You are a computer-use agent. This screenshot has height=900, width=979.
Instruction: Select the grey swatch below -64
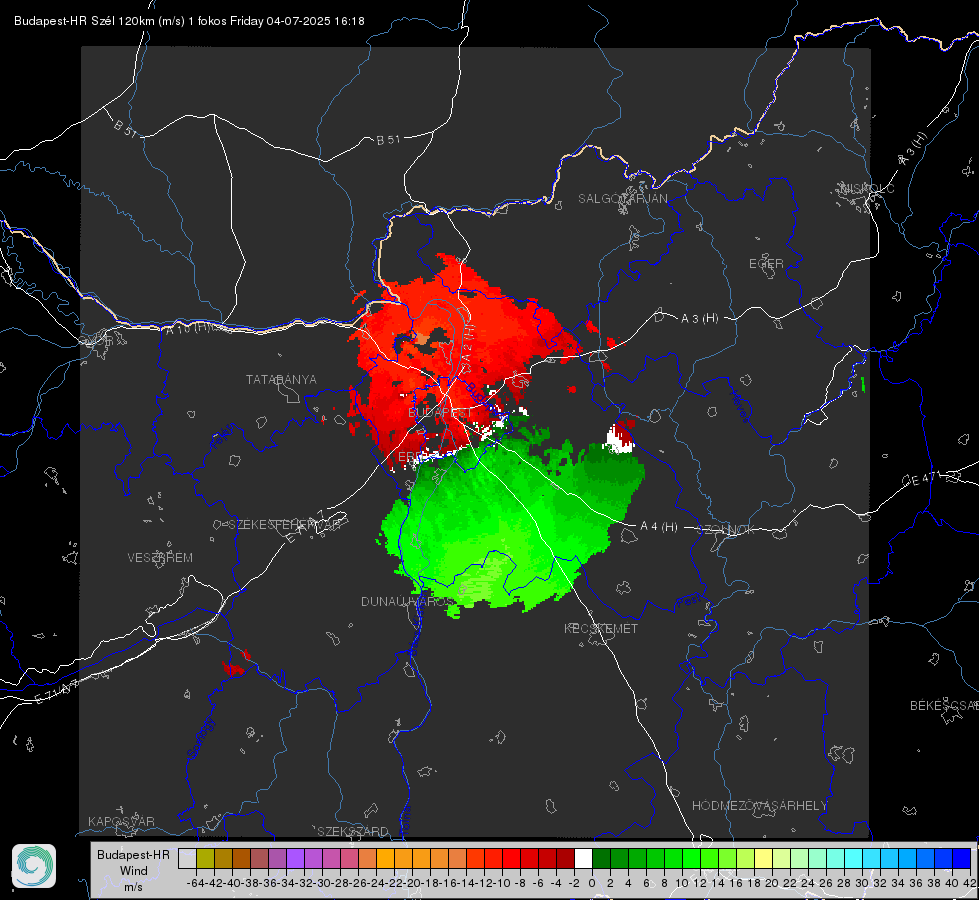[187, 858]
